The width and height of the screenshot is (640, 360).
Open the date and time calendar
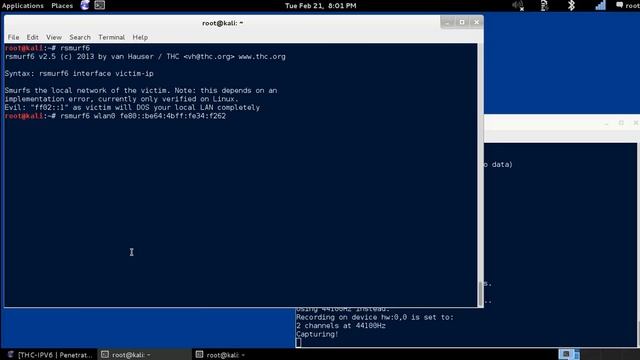coord(320,6)
